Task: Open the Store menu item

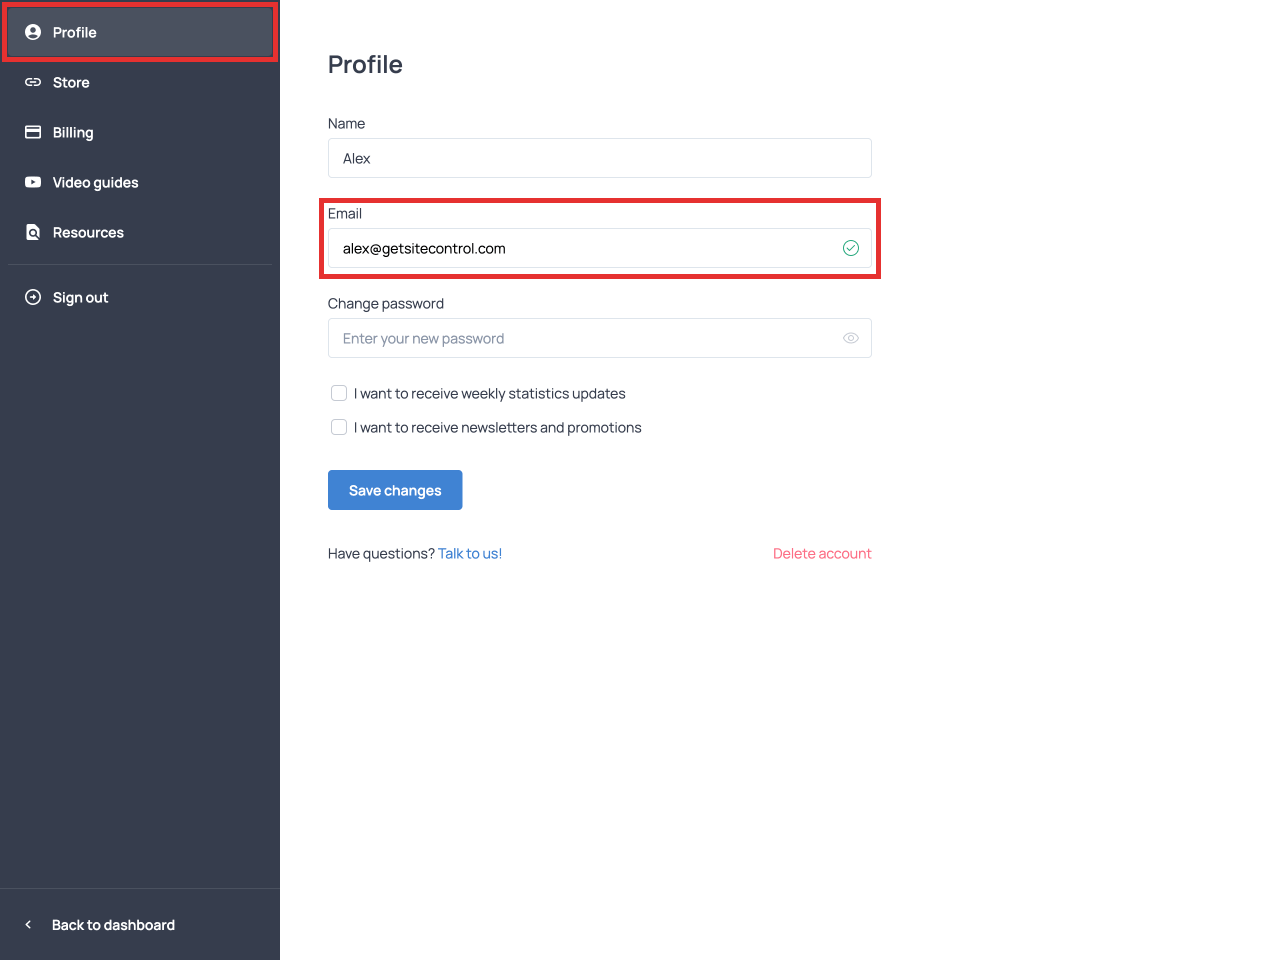Action: click(x=71, y=82)
